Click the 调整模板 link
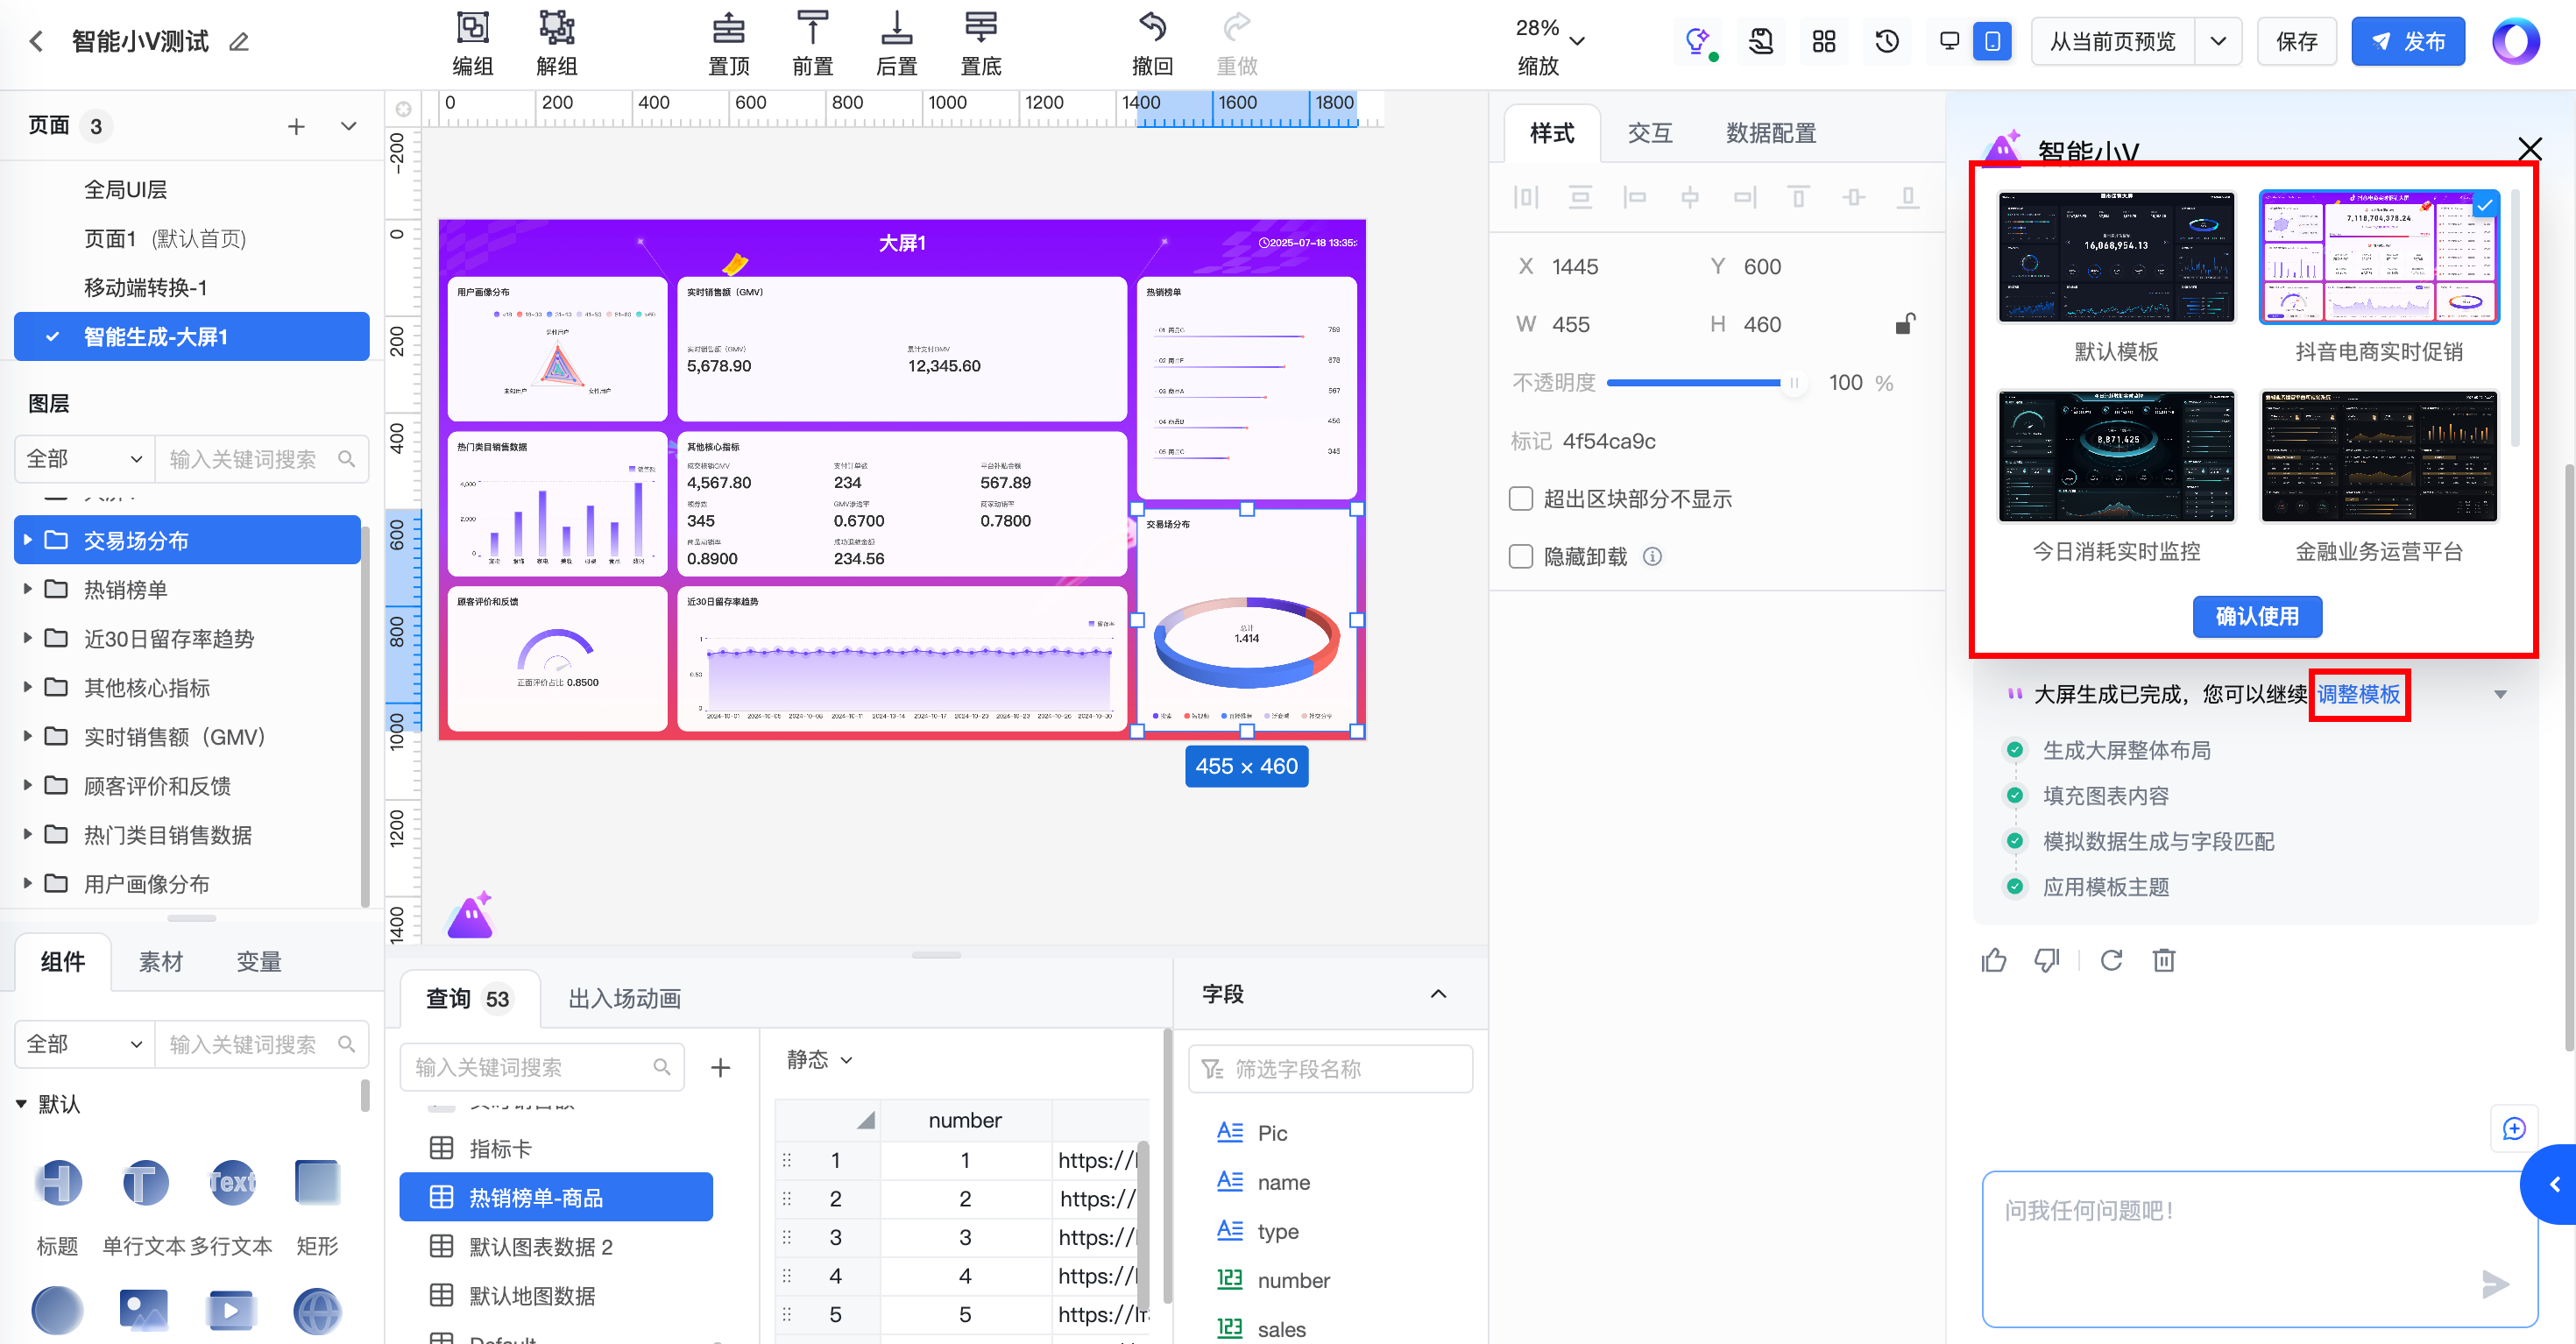2576x1344 pixels. point(2358,694)
